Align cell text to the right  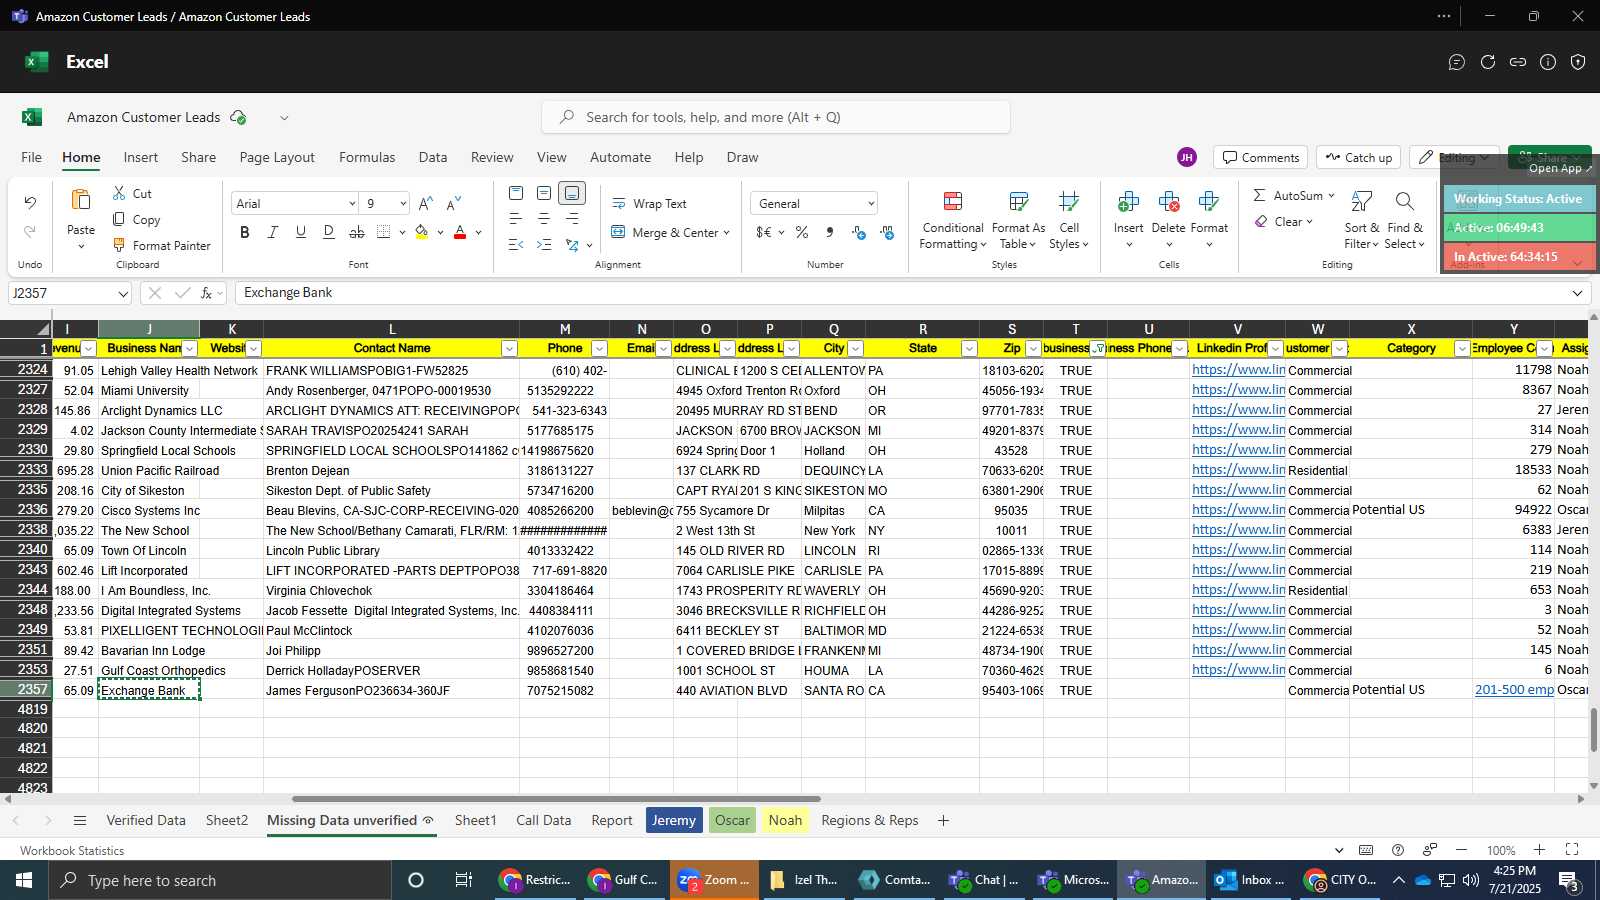(572, 218)
